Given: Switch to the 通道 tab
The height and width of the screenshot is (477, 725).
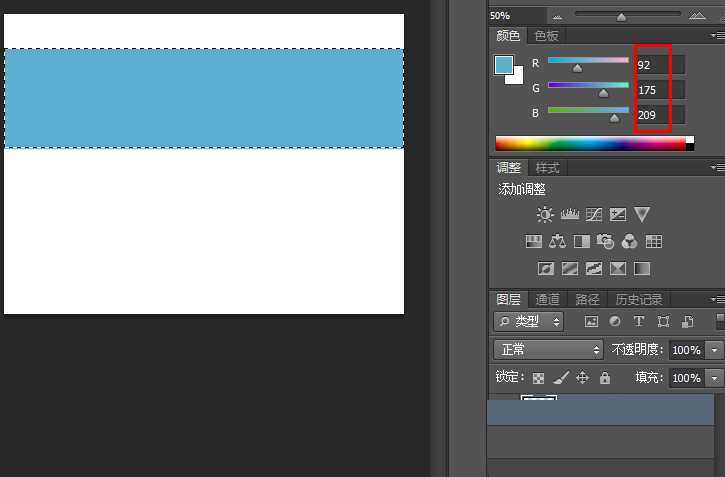Looking at the screenshot, I should click(x=547, y=300).
